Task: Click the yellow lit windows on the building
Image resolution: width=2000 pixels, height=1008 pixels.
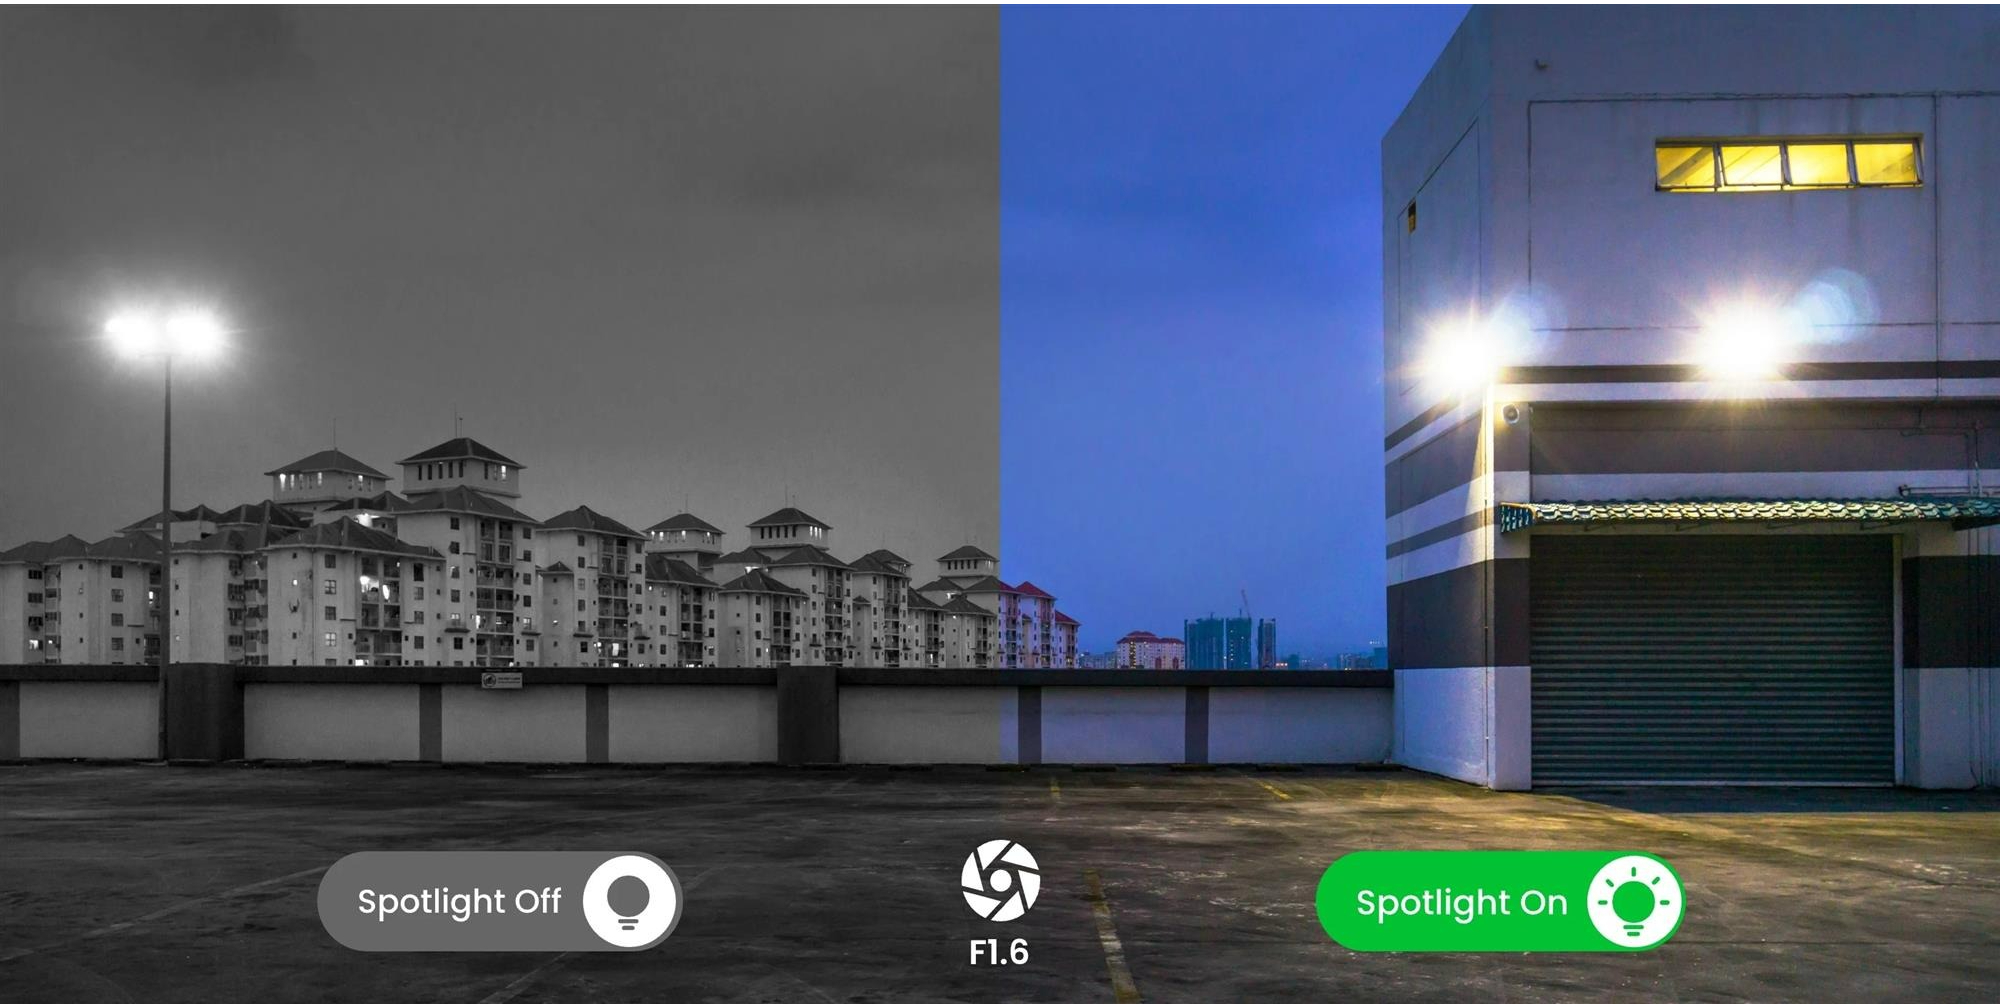Action: tap(1788, 164)
